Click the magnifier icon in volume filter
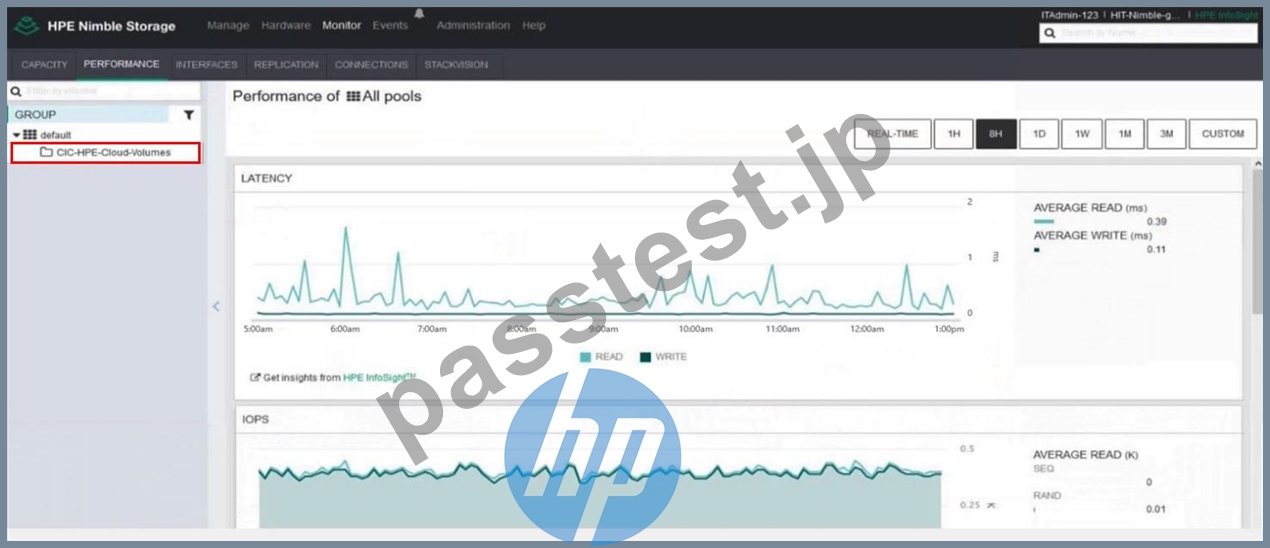 [x=17, y=91]
